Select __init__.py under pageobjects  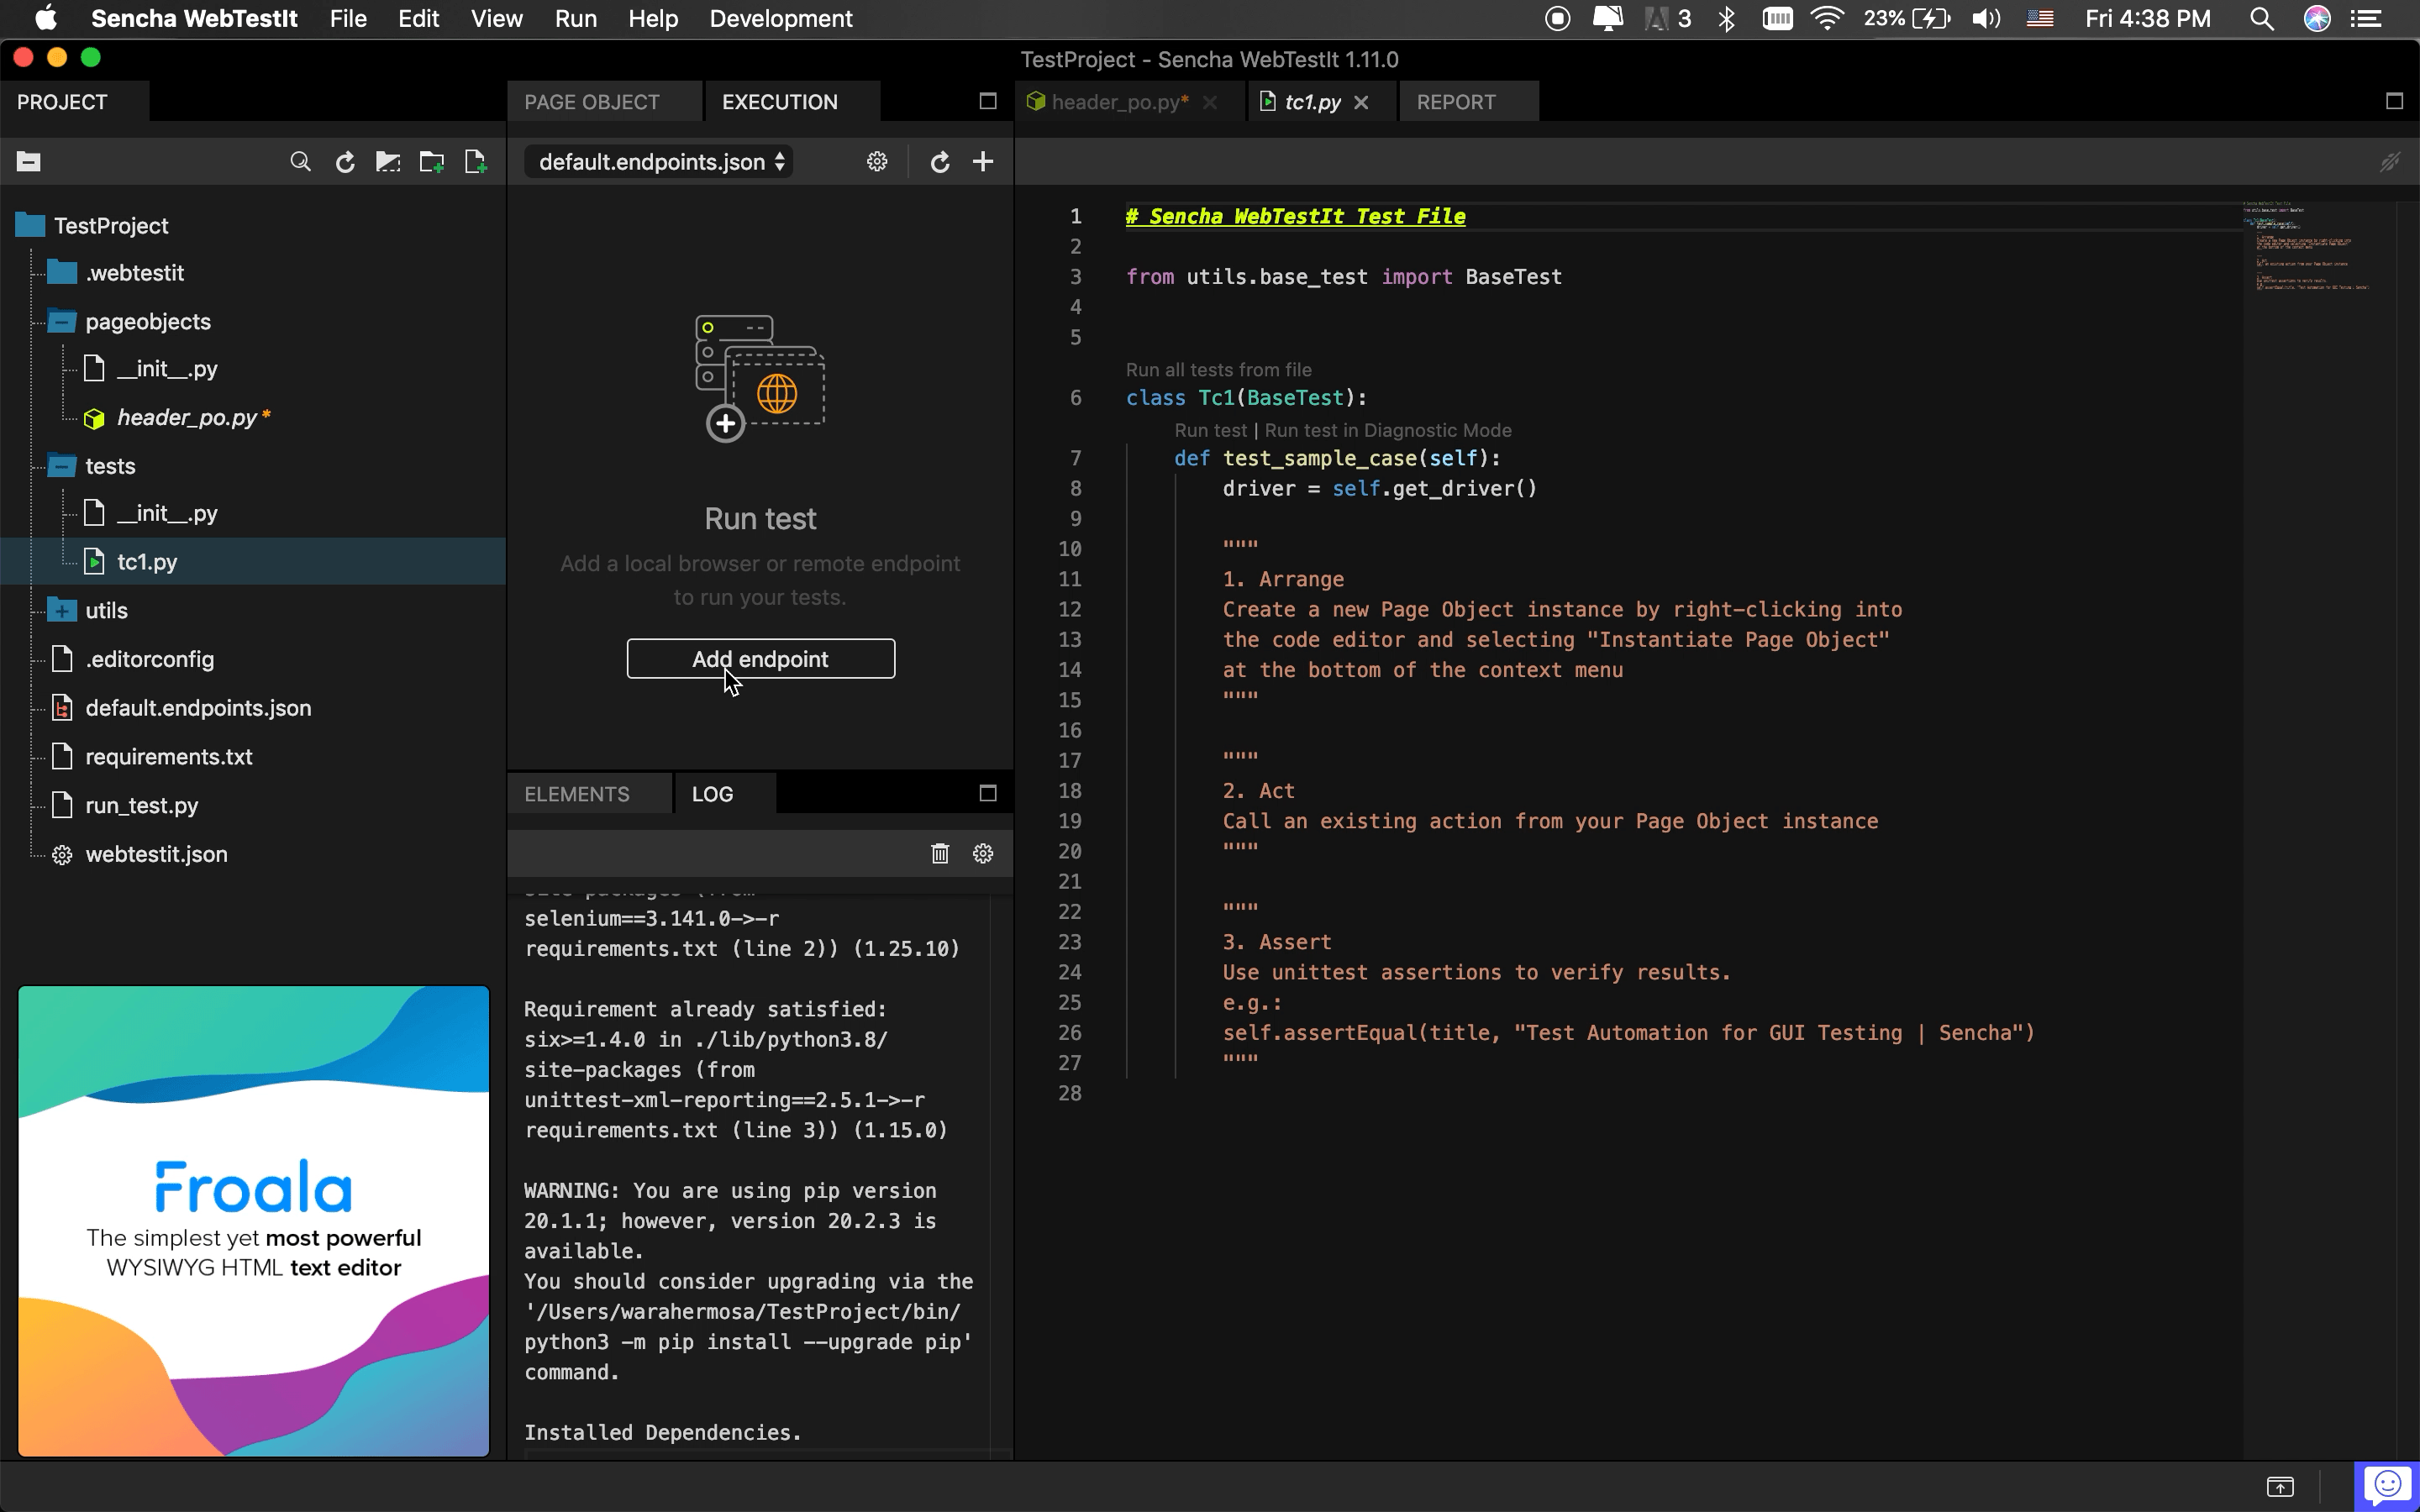tap(167, 369)
